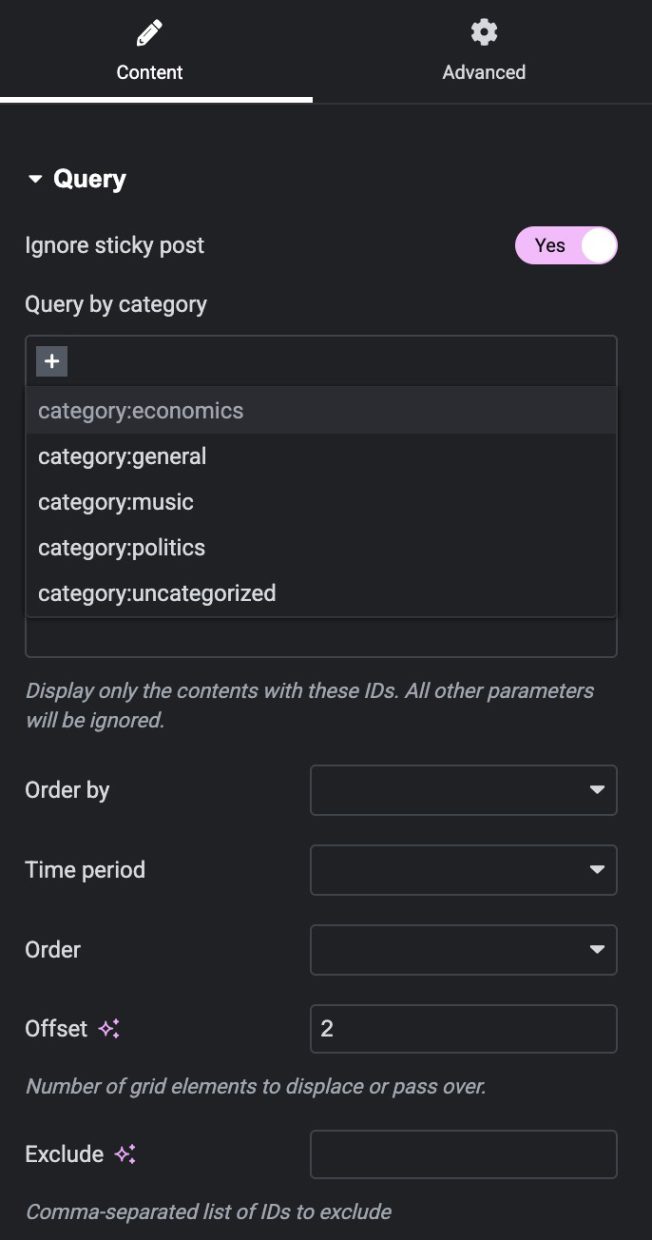Choose category:politics option

point(122,548)
